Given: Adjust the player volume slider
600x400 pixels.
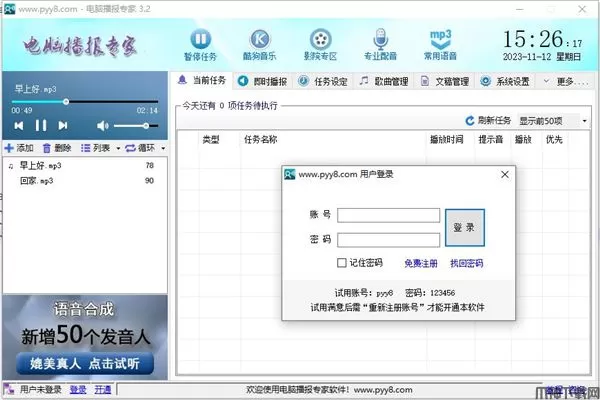Looking at the screenshot, I should [x=136, y=126].
